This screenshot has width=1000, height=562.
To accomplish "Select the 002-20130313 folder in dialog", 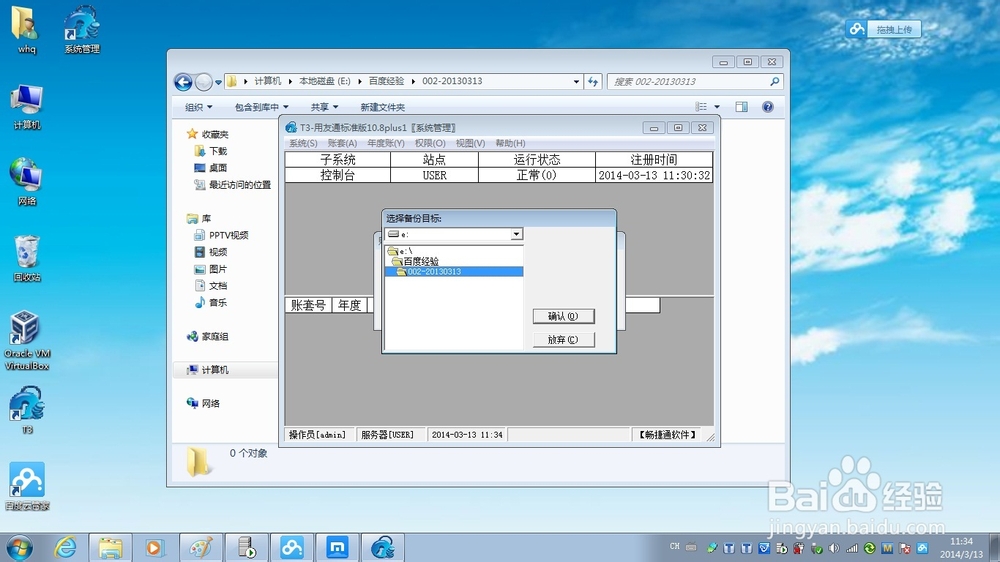I will (454, 272).
